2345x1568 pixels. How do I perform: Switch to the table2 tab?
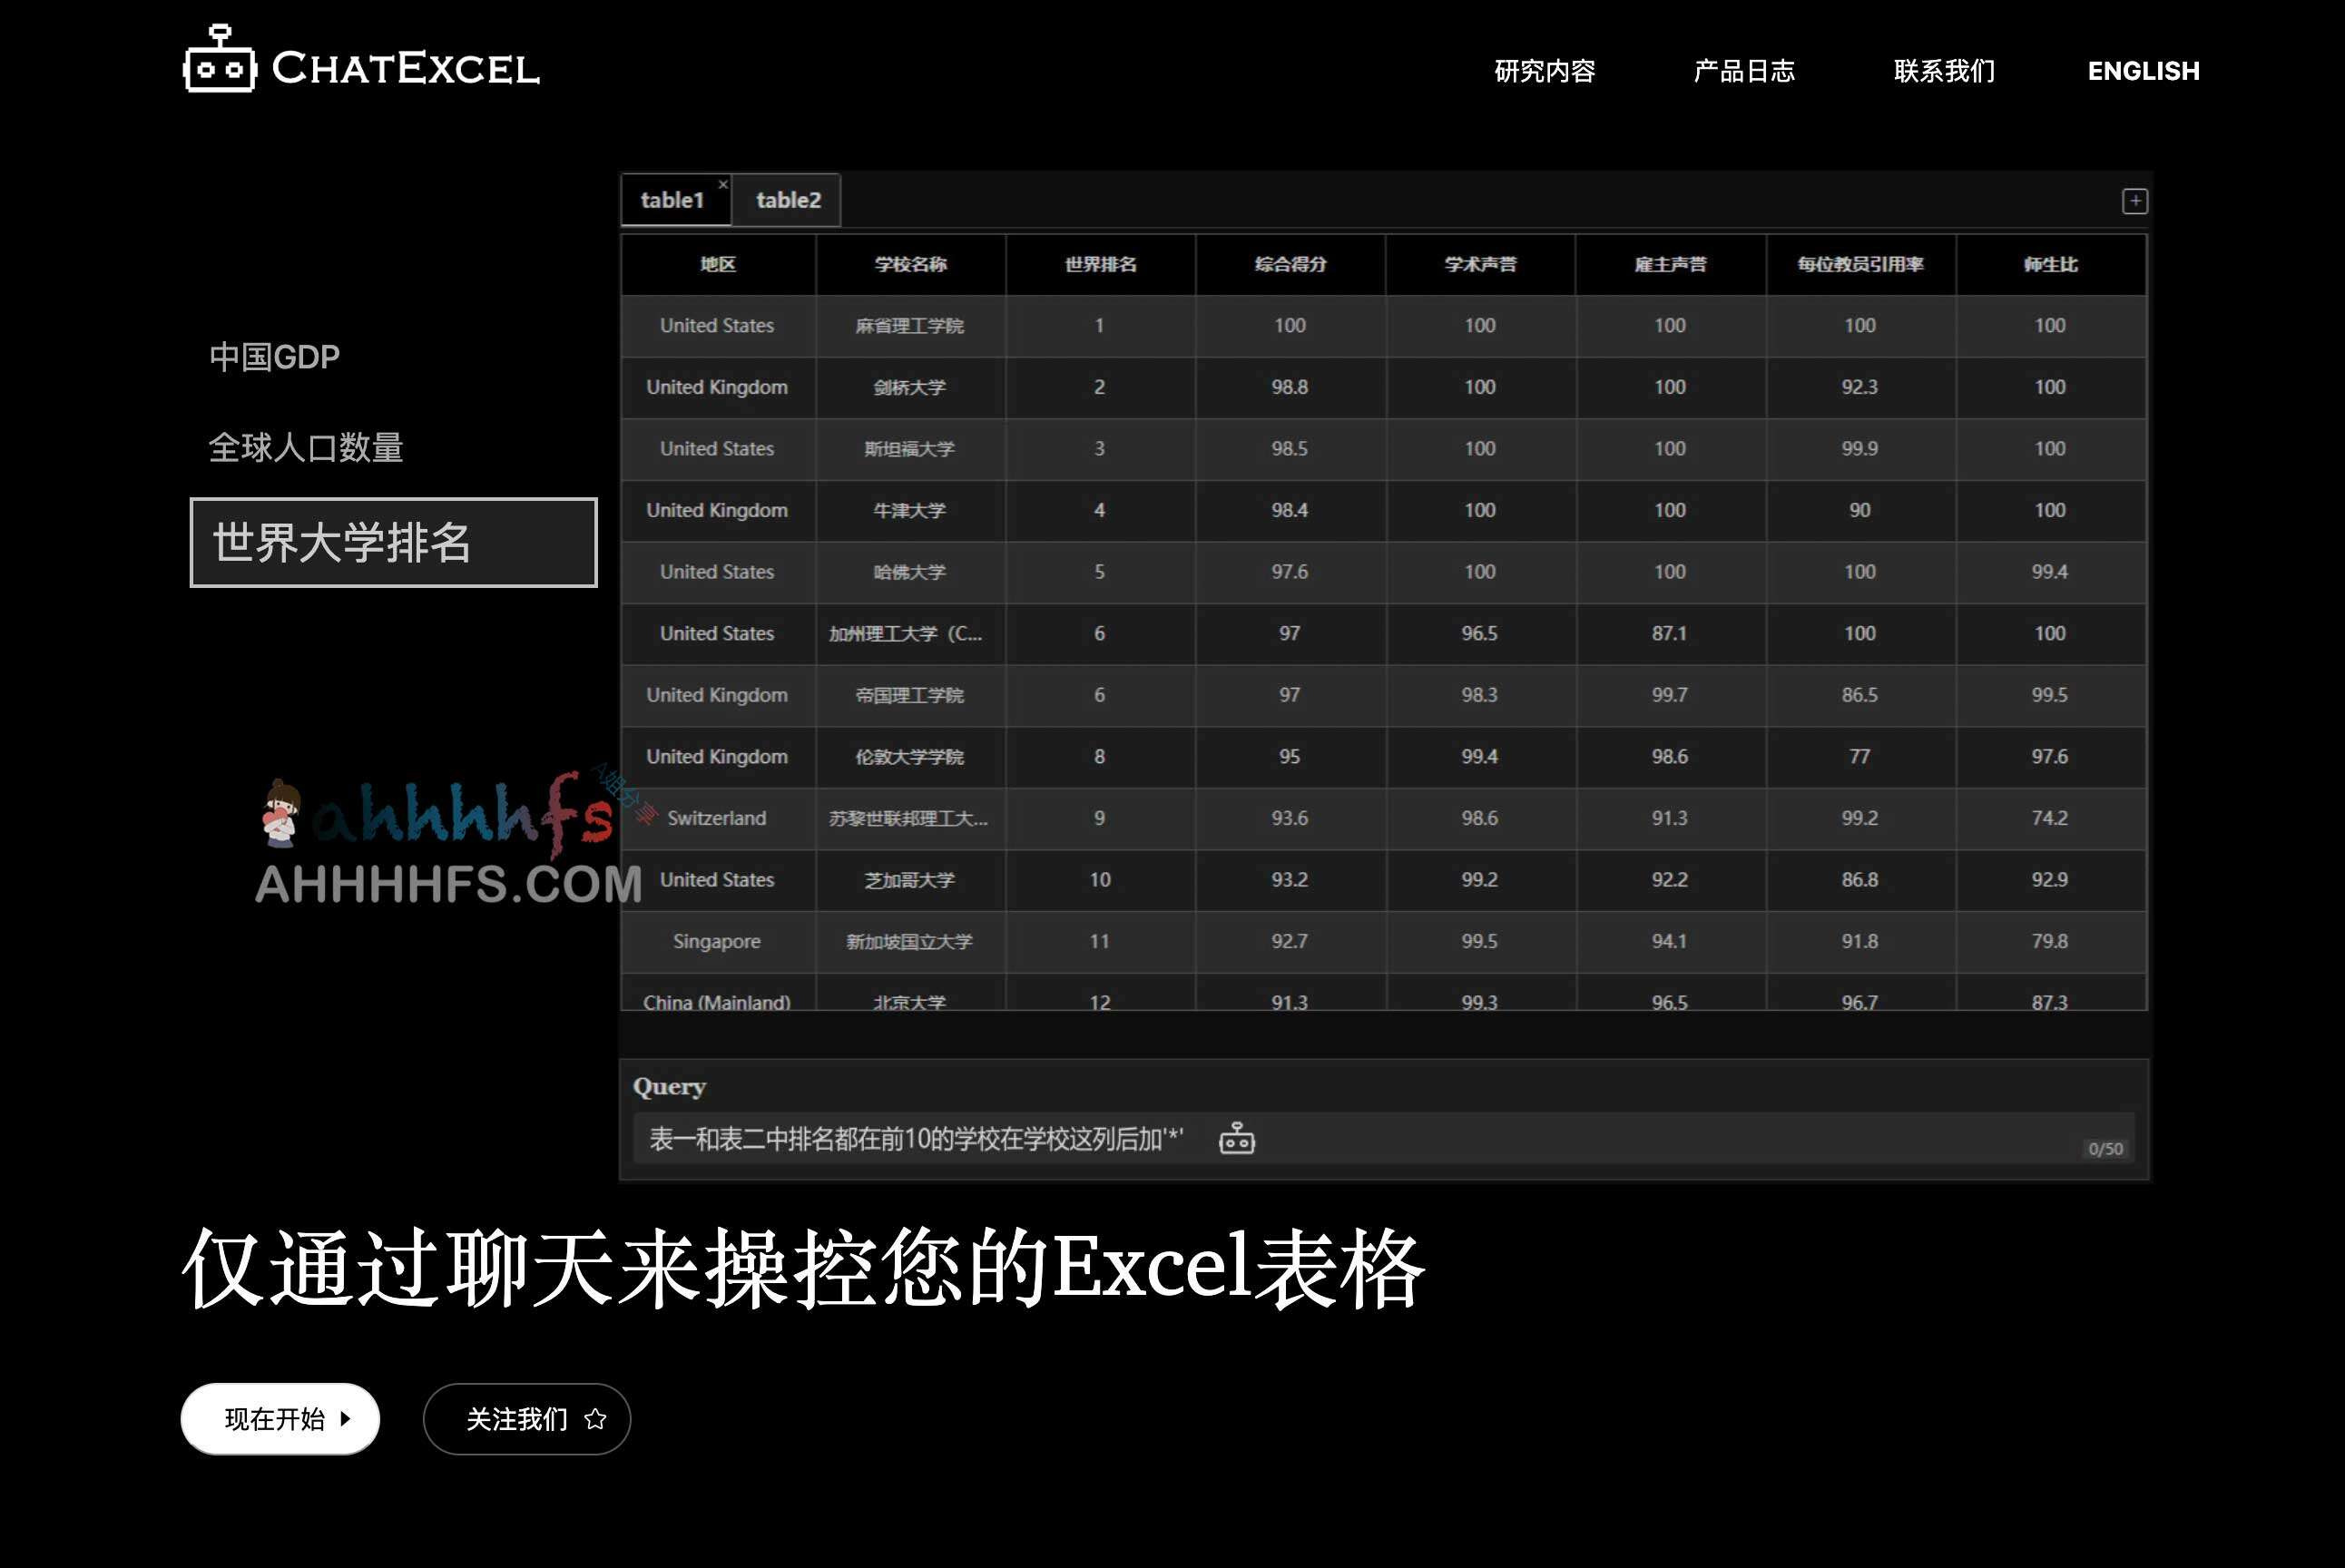click(788, 200)
